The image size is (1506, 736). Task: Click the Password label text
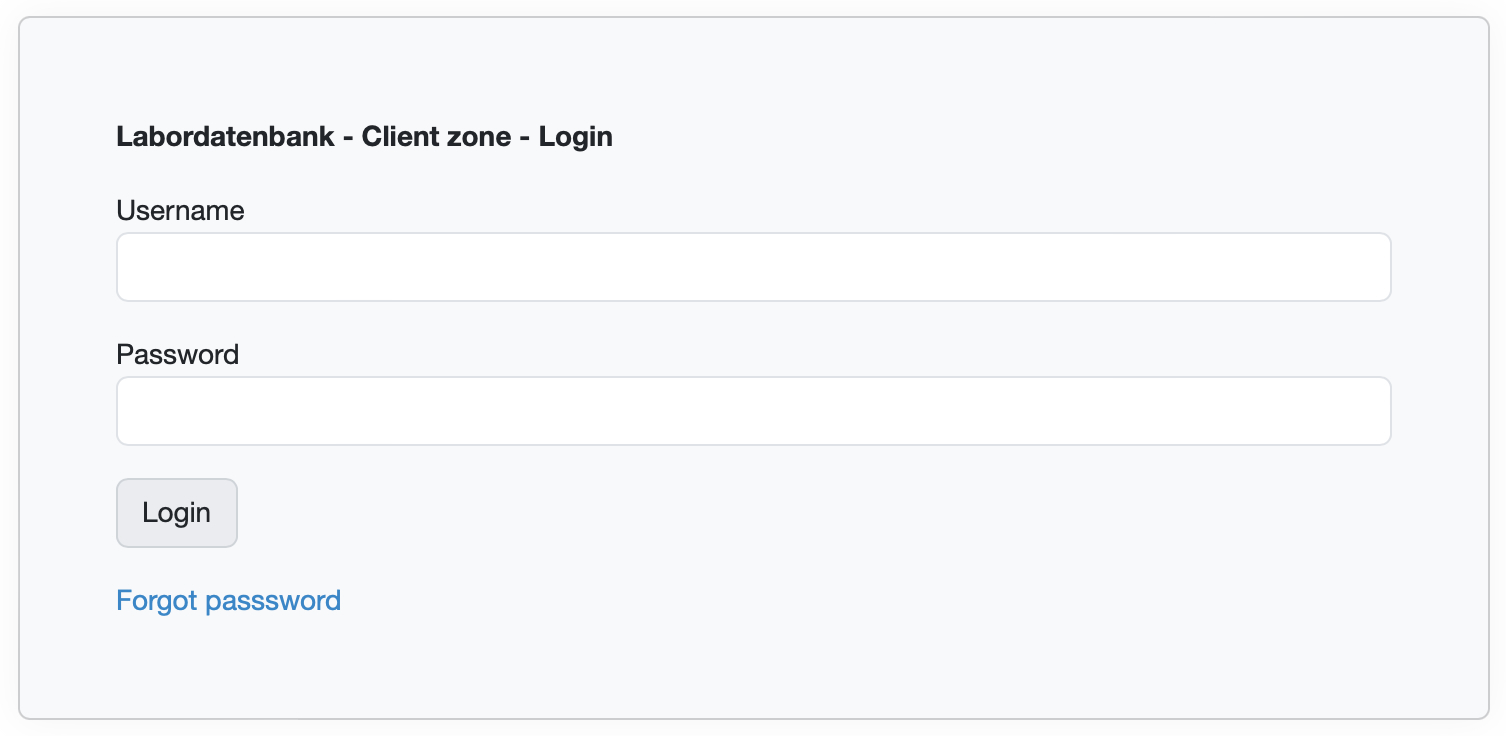click(177, 355)
